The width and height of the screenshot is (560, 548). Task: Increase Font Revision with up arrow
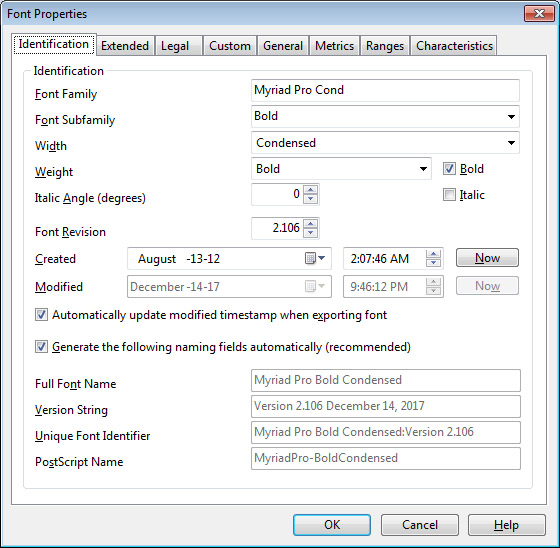[310, 224]
